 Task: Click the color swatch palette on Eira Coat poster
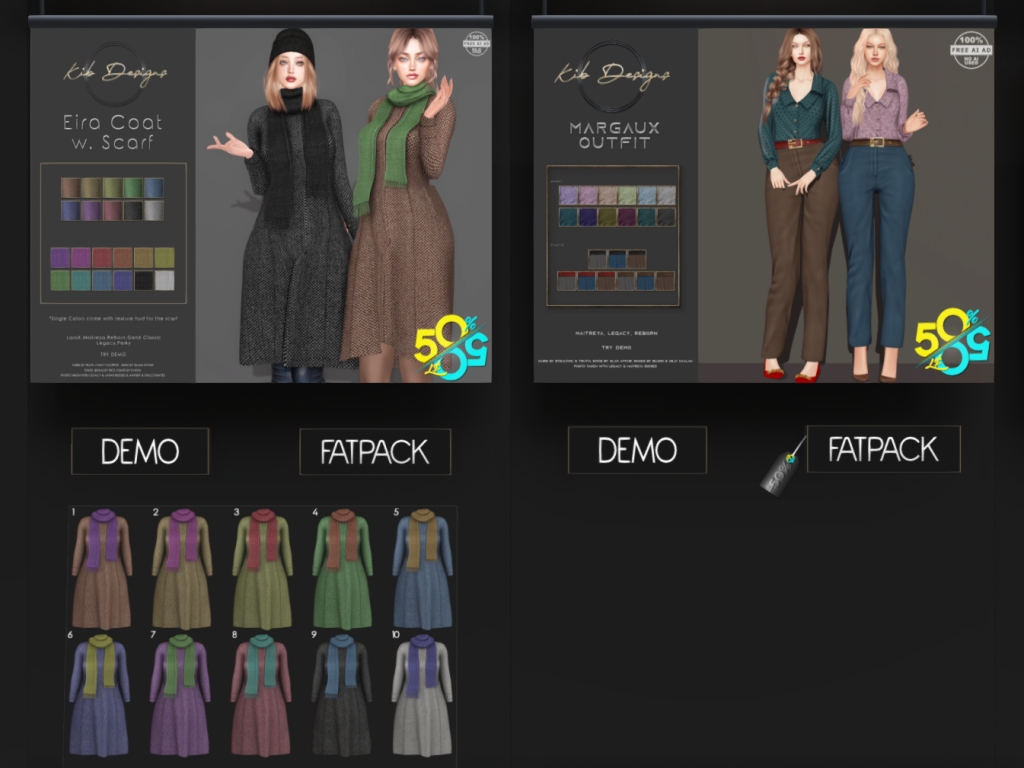(113, 233)
